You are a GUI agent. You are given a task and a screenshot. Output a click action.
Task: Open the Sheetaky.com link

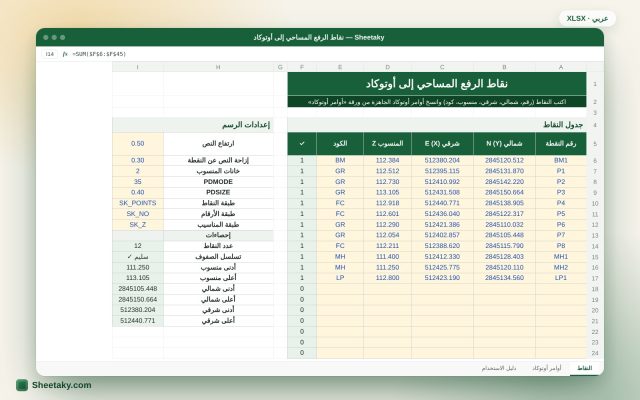point(62,385)
